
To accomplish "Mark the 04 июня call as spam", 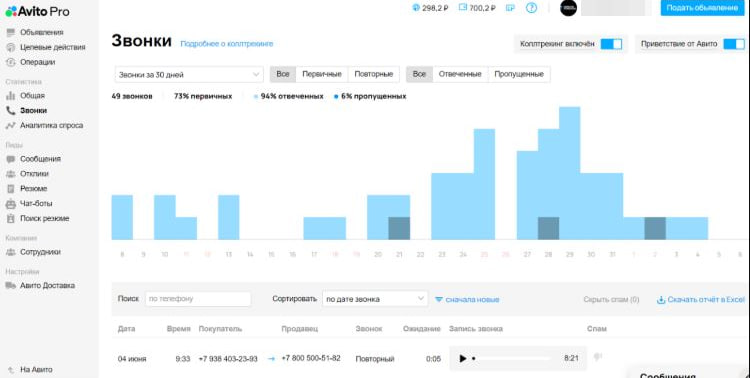I will pos(597,357).
